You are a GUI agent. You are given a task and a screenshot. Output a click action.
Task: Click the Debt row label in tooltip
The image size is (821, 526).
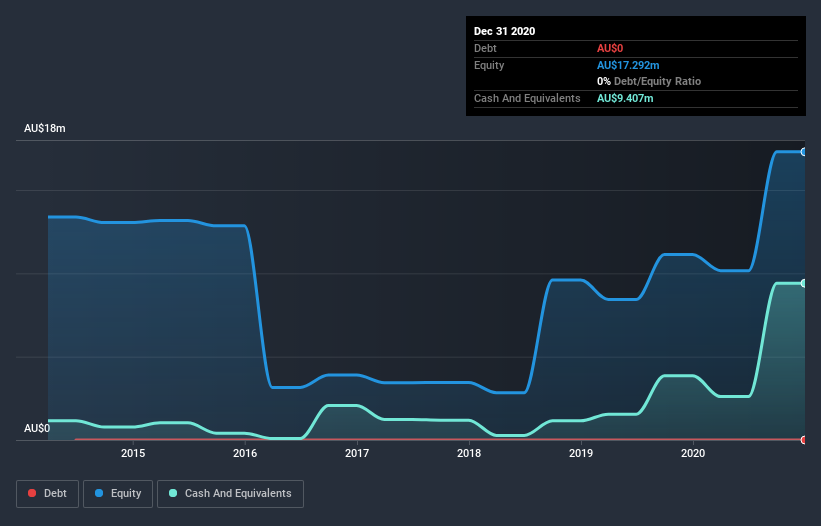[485, 49]
